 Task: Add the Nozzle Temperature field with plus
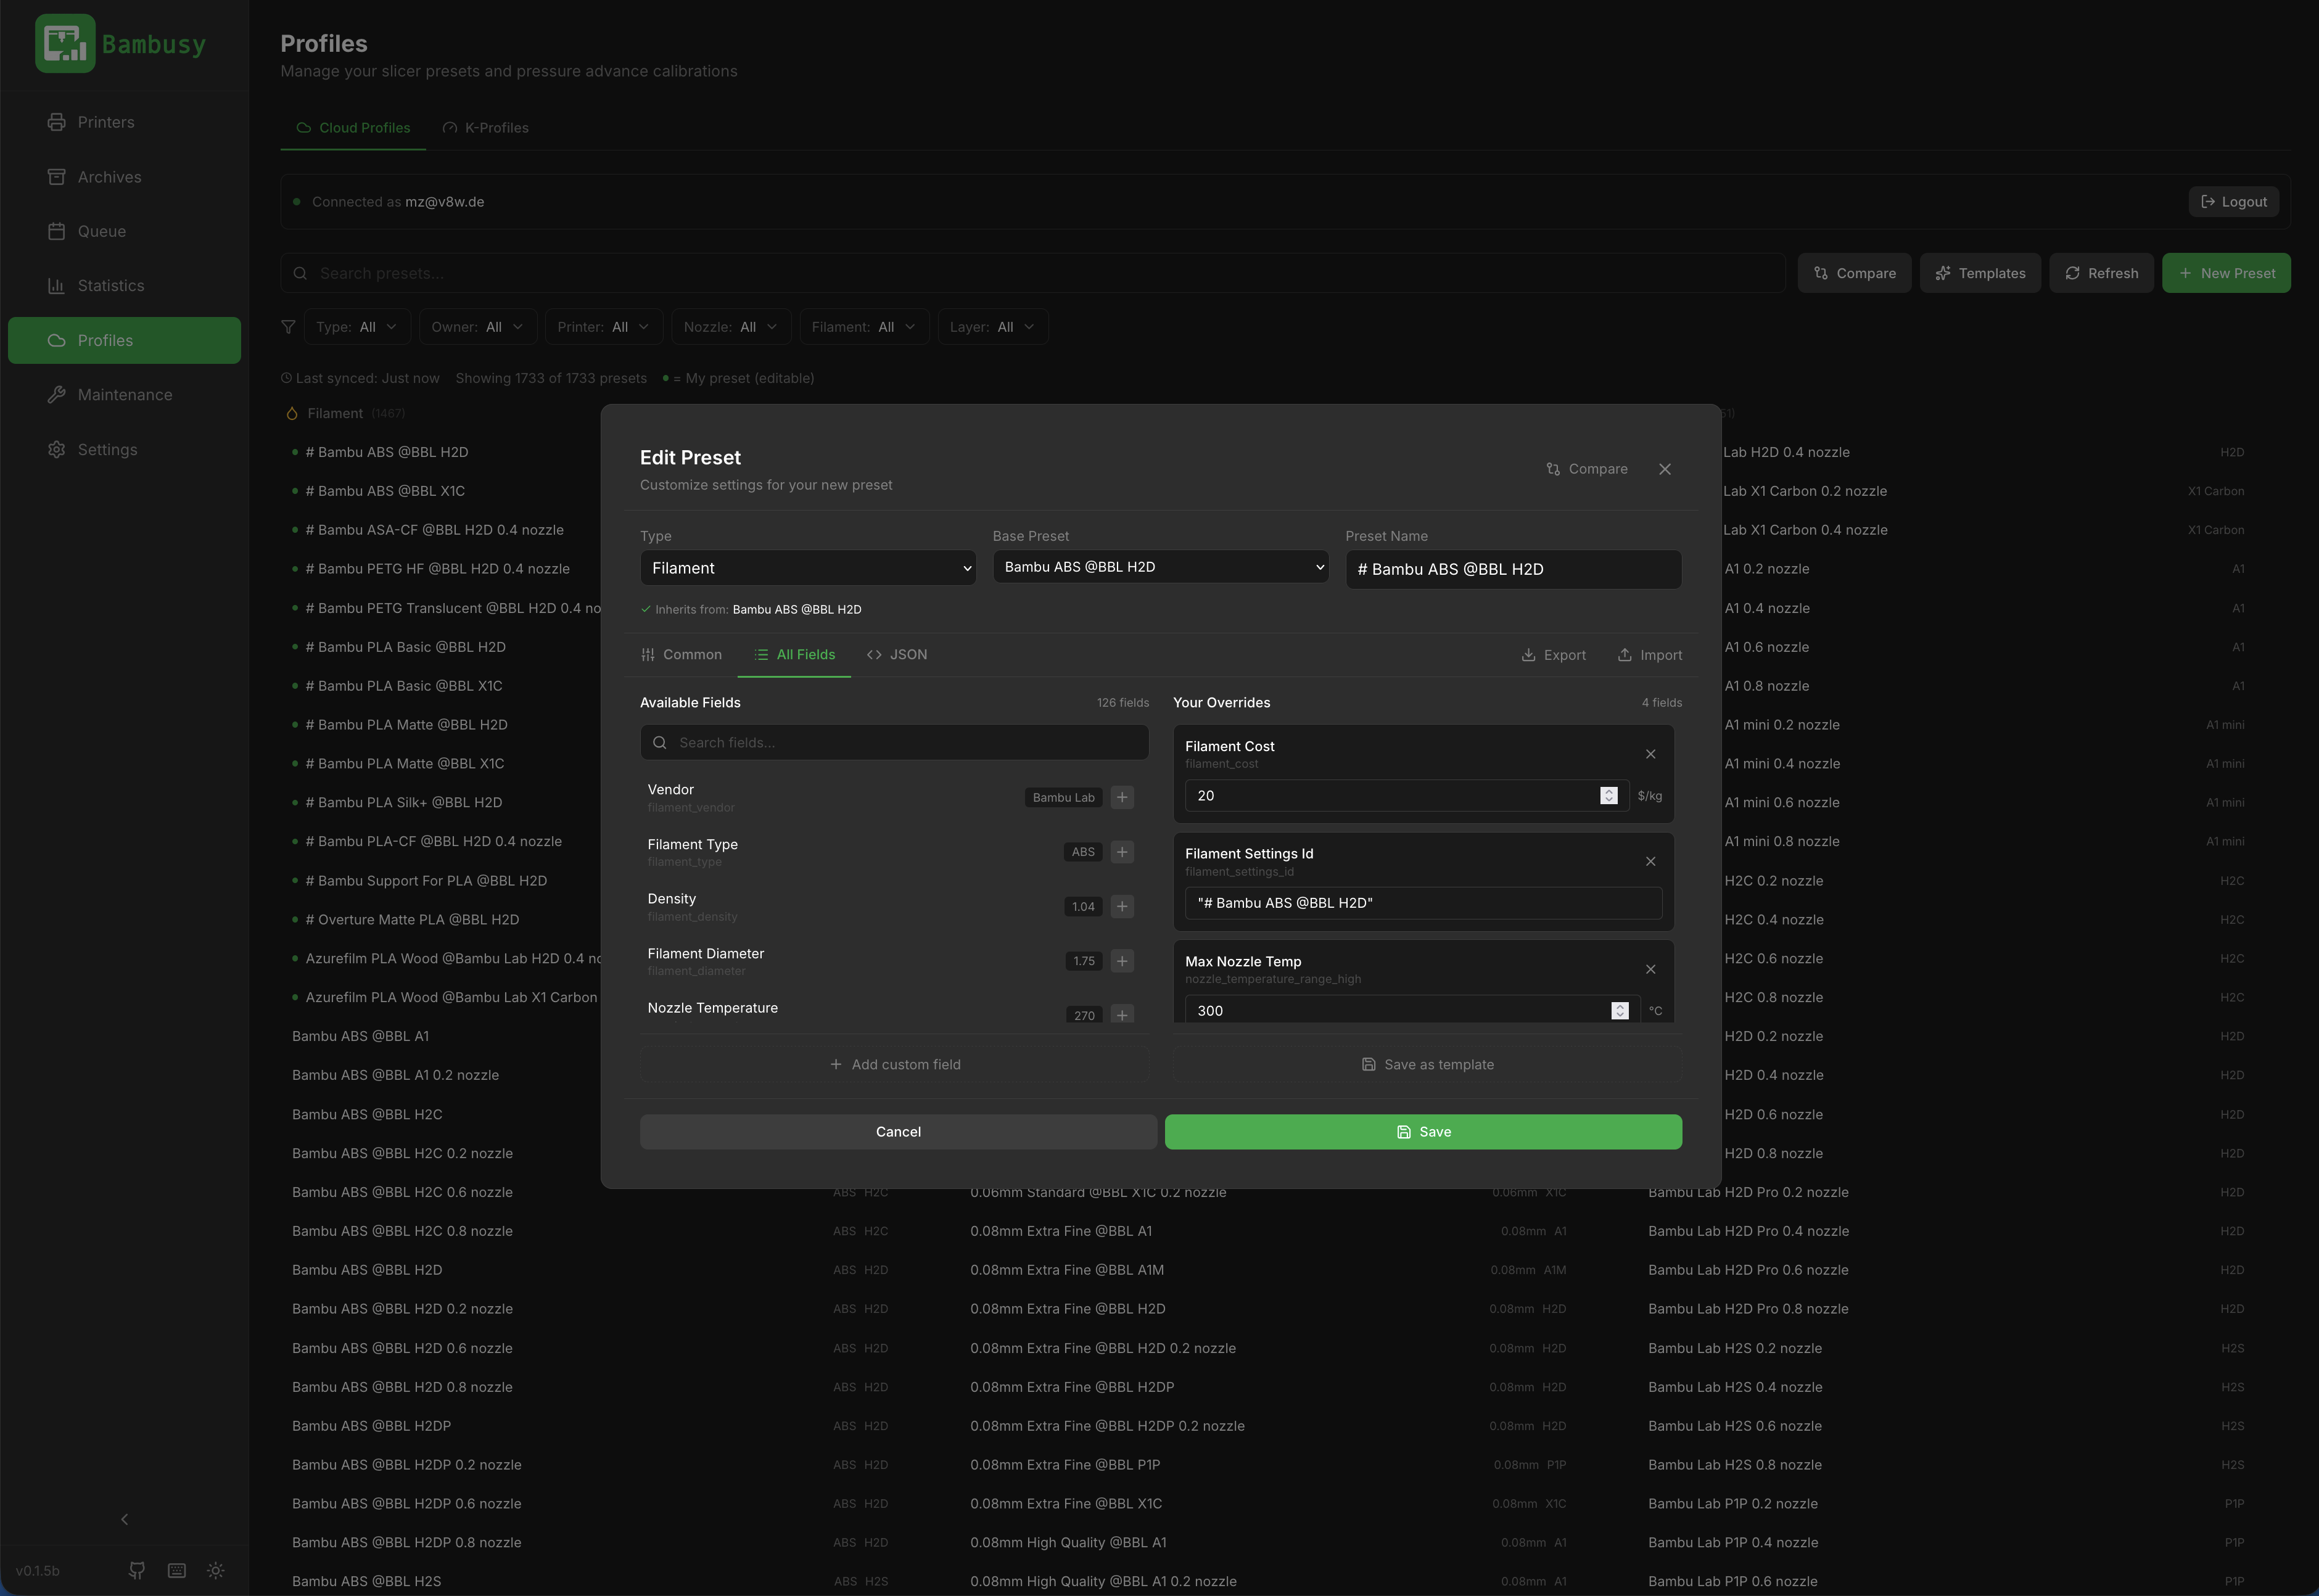(x=1122, y=1014)
